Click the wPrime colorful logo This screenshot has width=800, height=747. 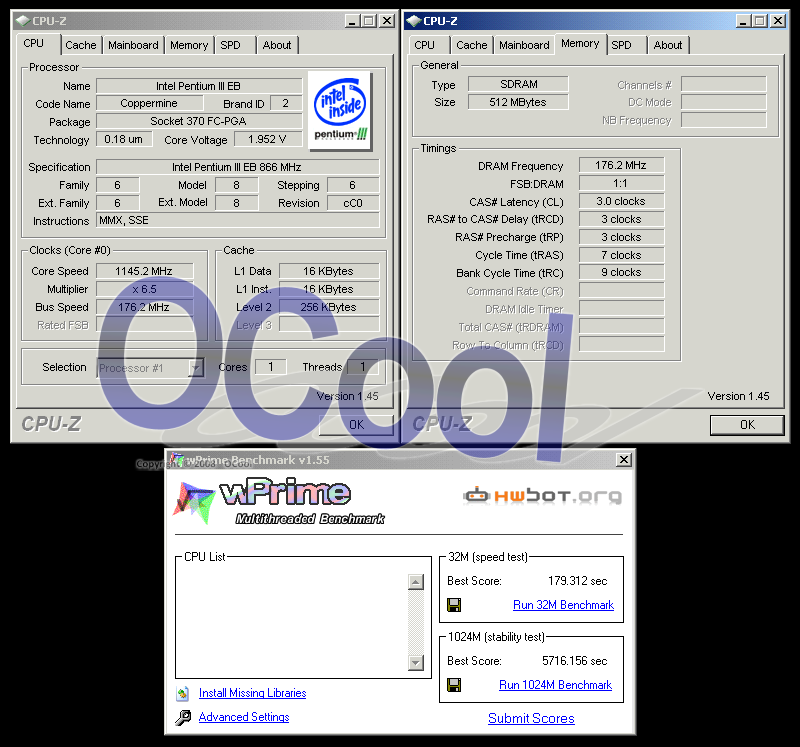[194, 503]
